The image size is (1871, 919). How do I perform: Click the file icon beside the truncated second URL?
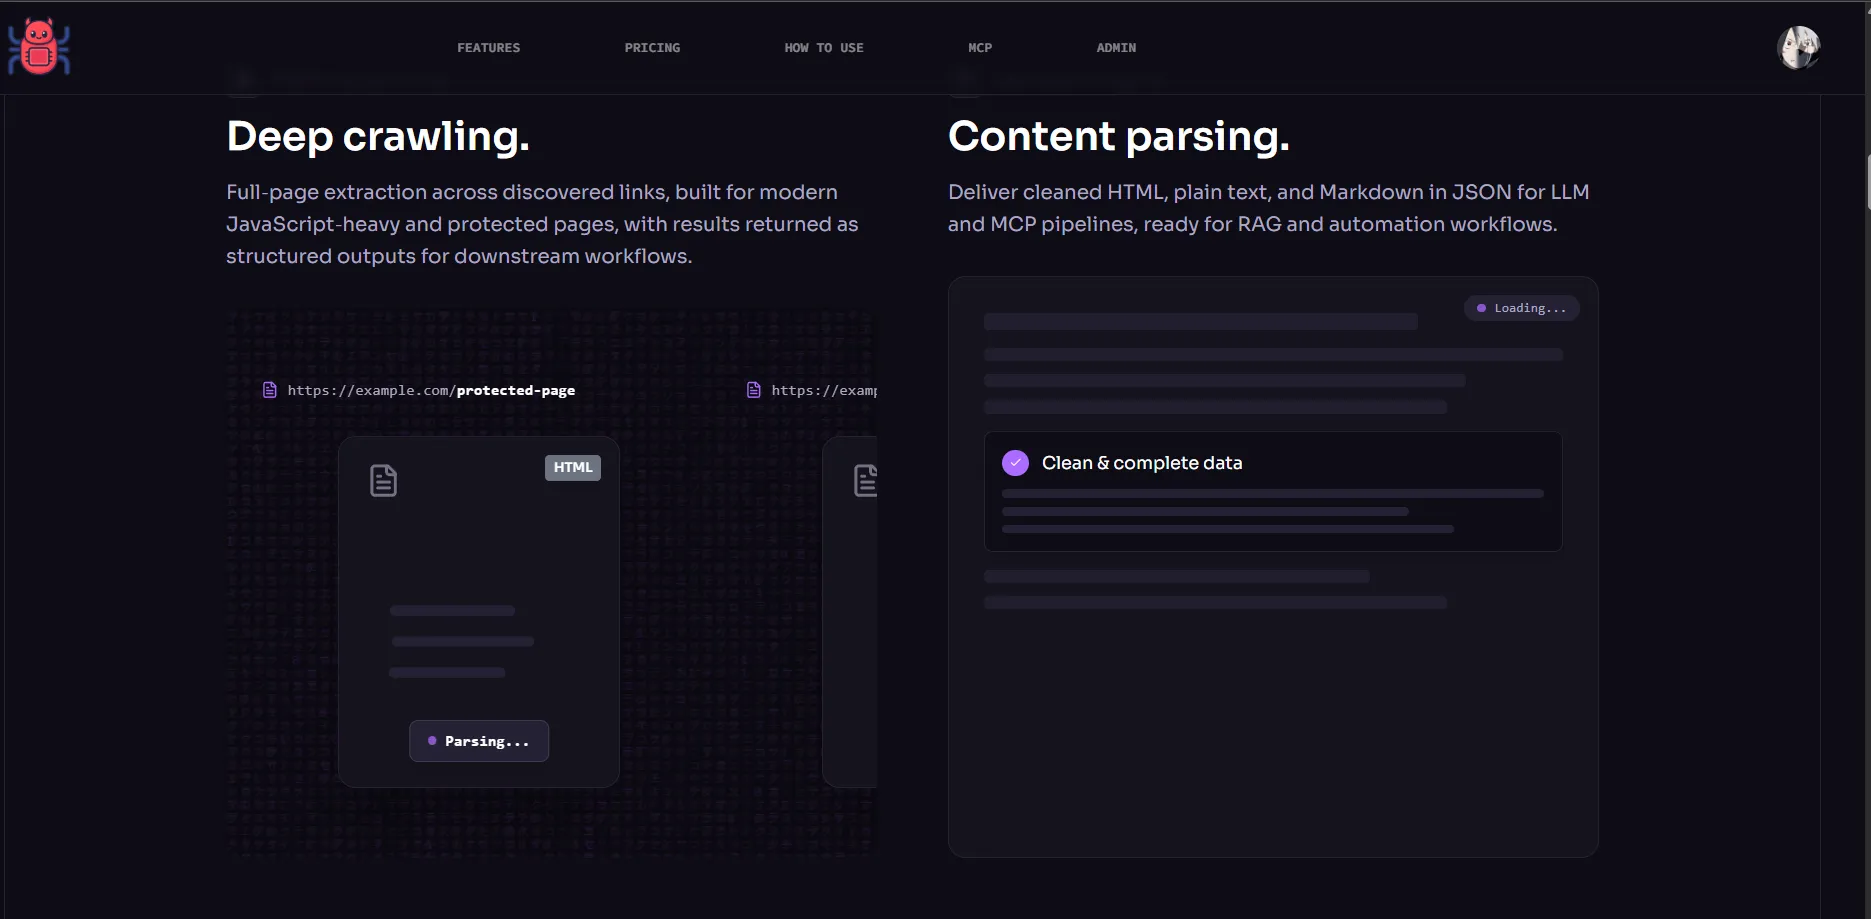tap(754, 390)
